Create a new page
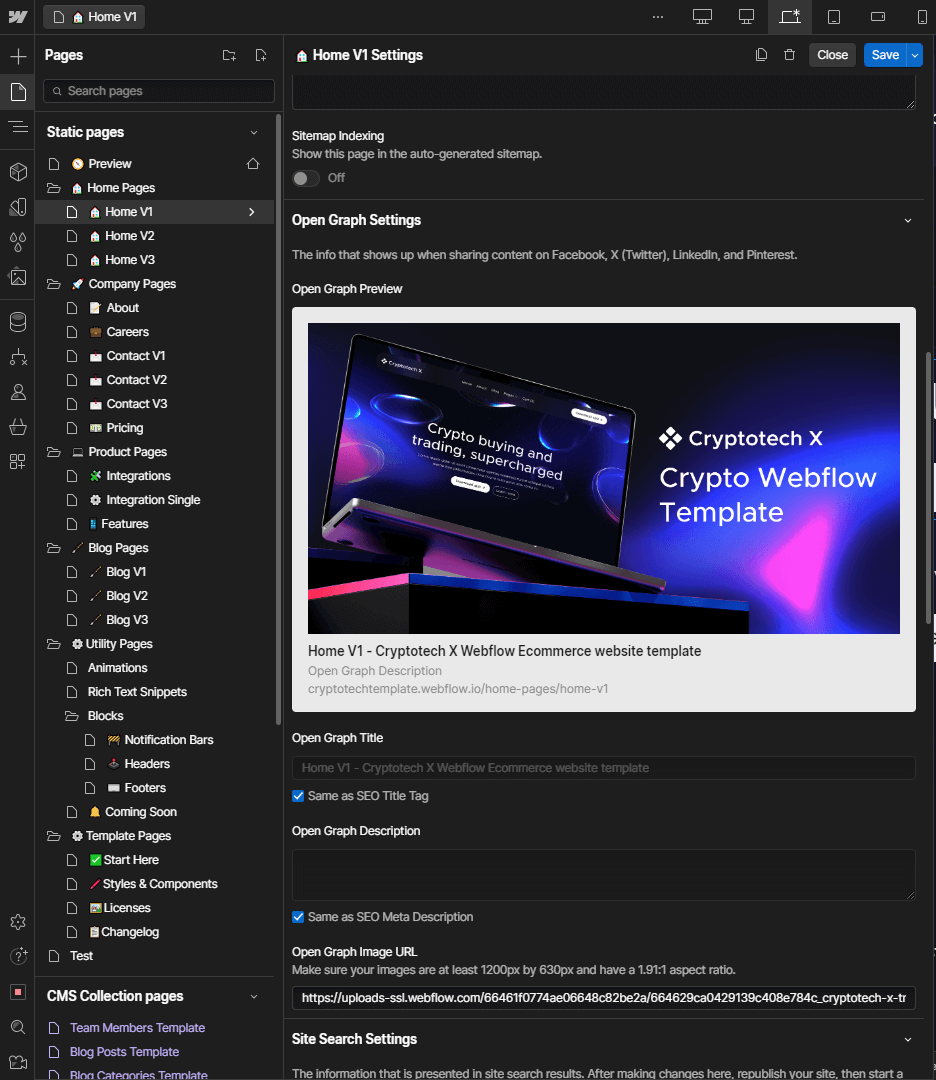This screenshot has height=1080, width=936. [260, 55]
